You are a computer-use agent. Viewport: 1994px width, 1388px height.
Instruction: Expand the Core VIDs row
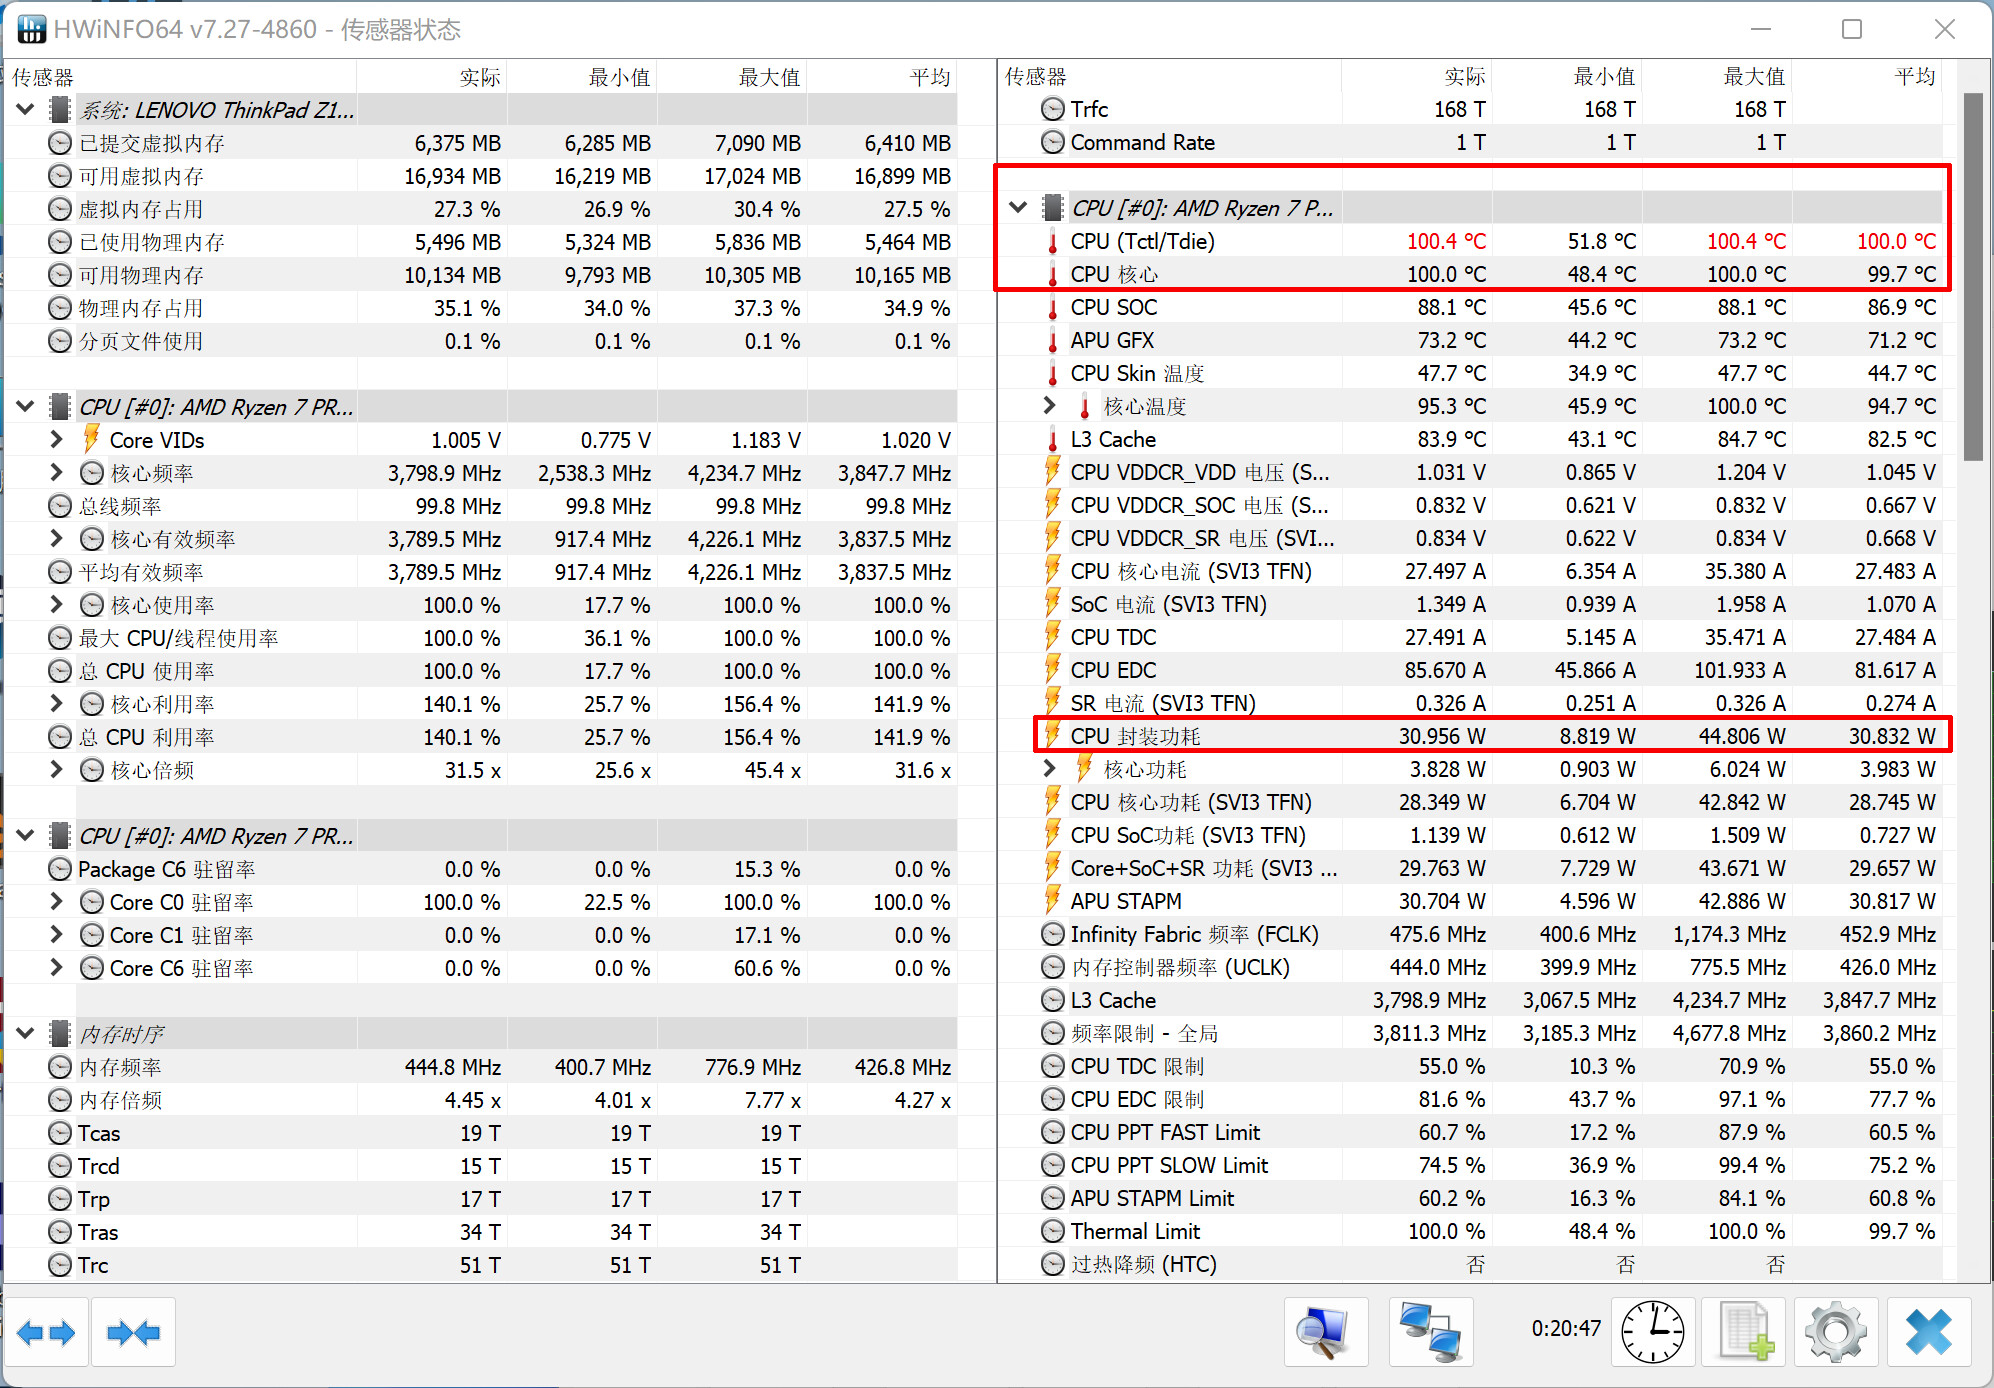[x=57, y=440]
